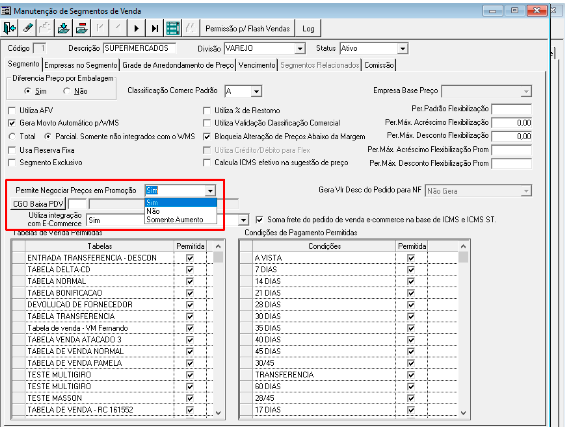Switch to Segmento tab
The image size is (565, 431).
point(23,64)
